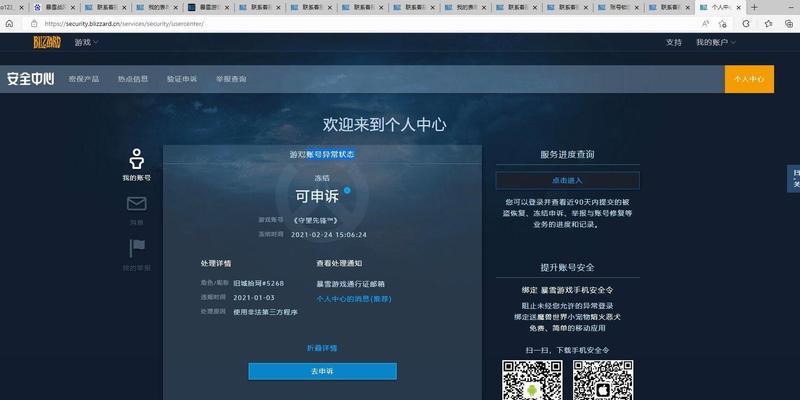Click the 去申诉 appeal button
800x400 pixels.
coord(322,371)
